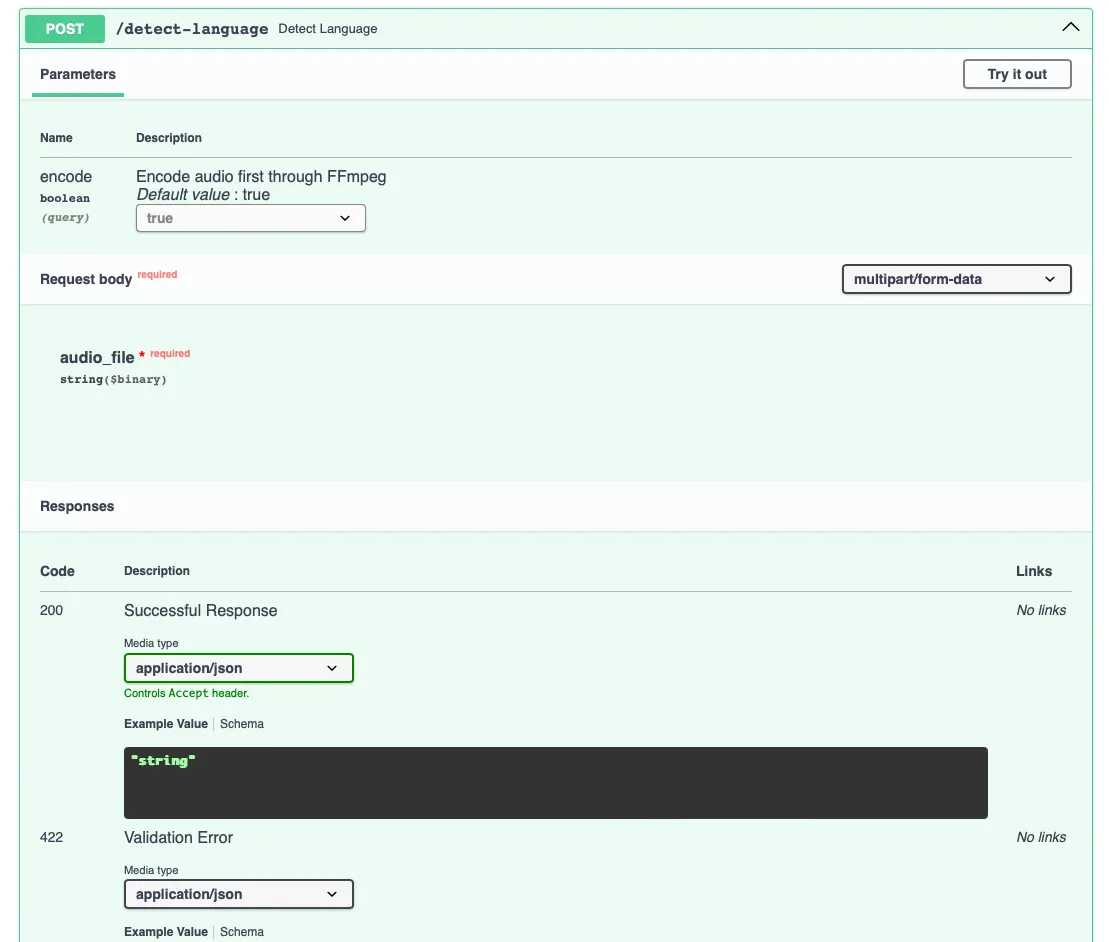
Task: Click the green POST method badge
Action: (x=64, y=29)
